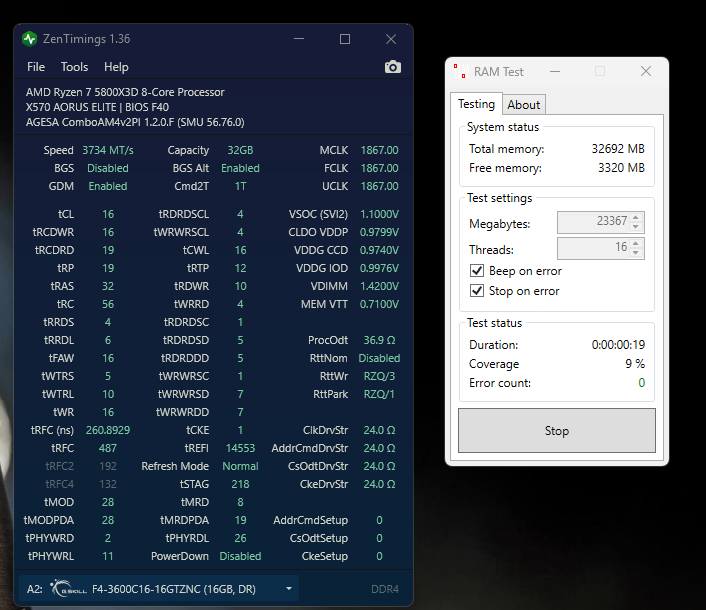Image resolution: width=706 pixels, height=610 pixels.
Task: Click the tSTAG value 218
Action: (240, 484)
